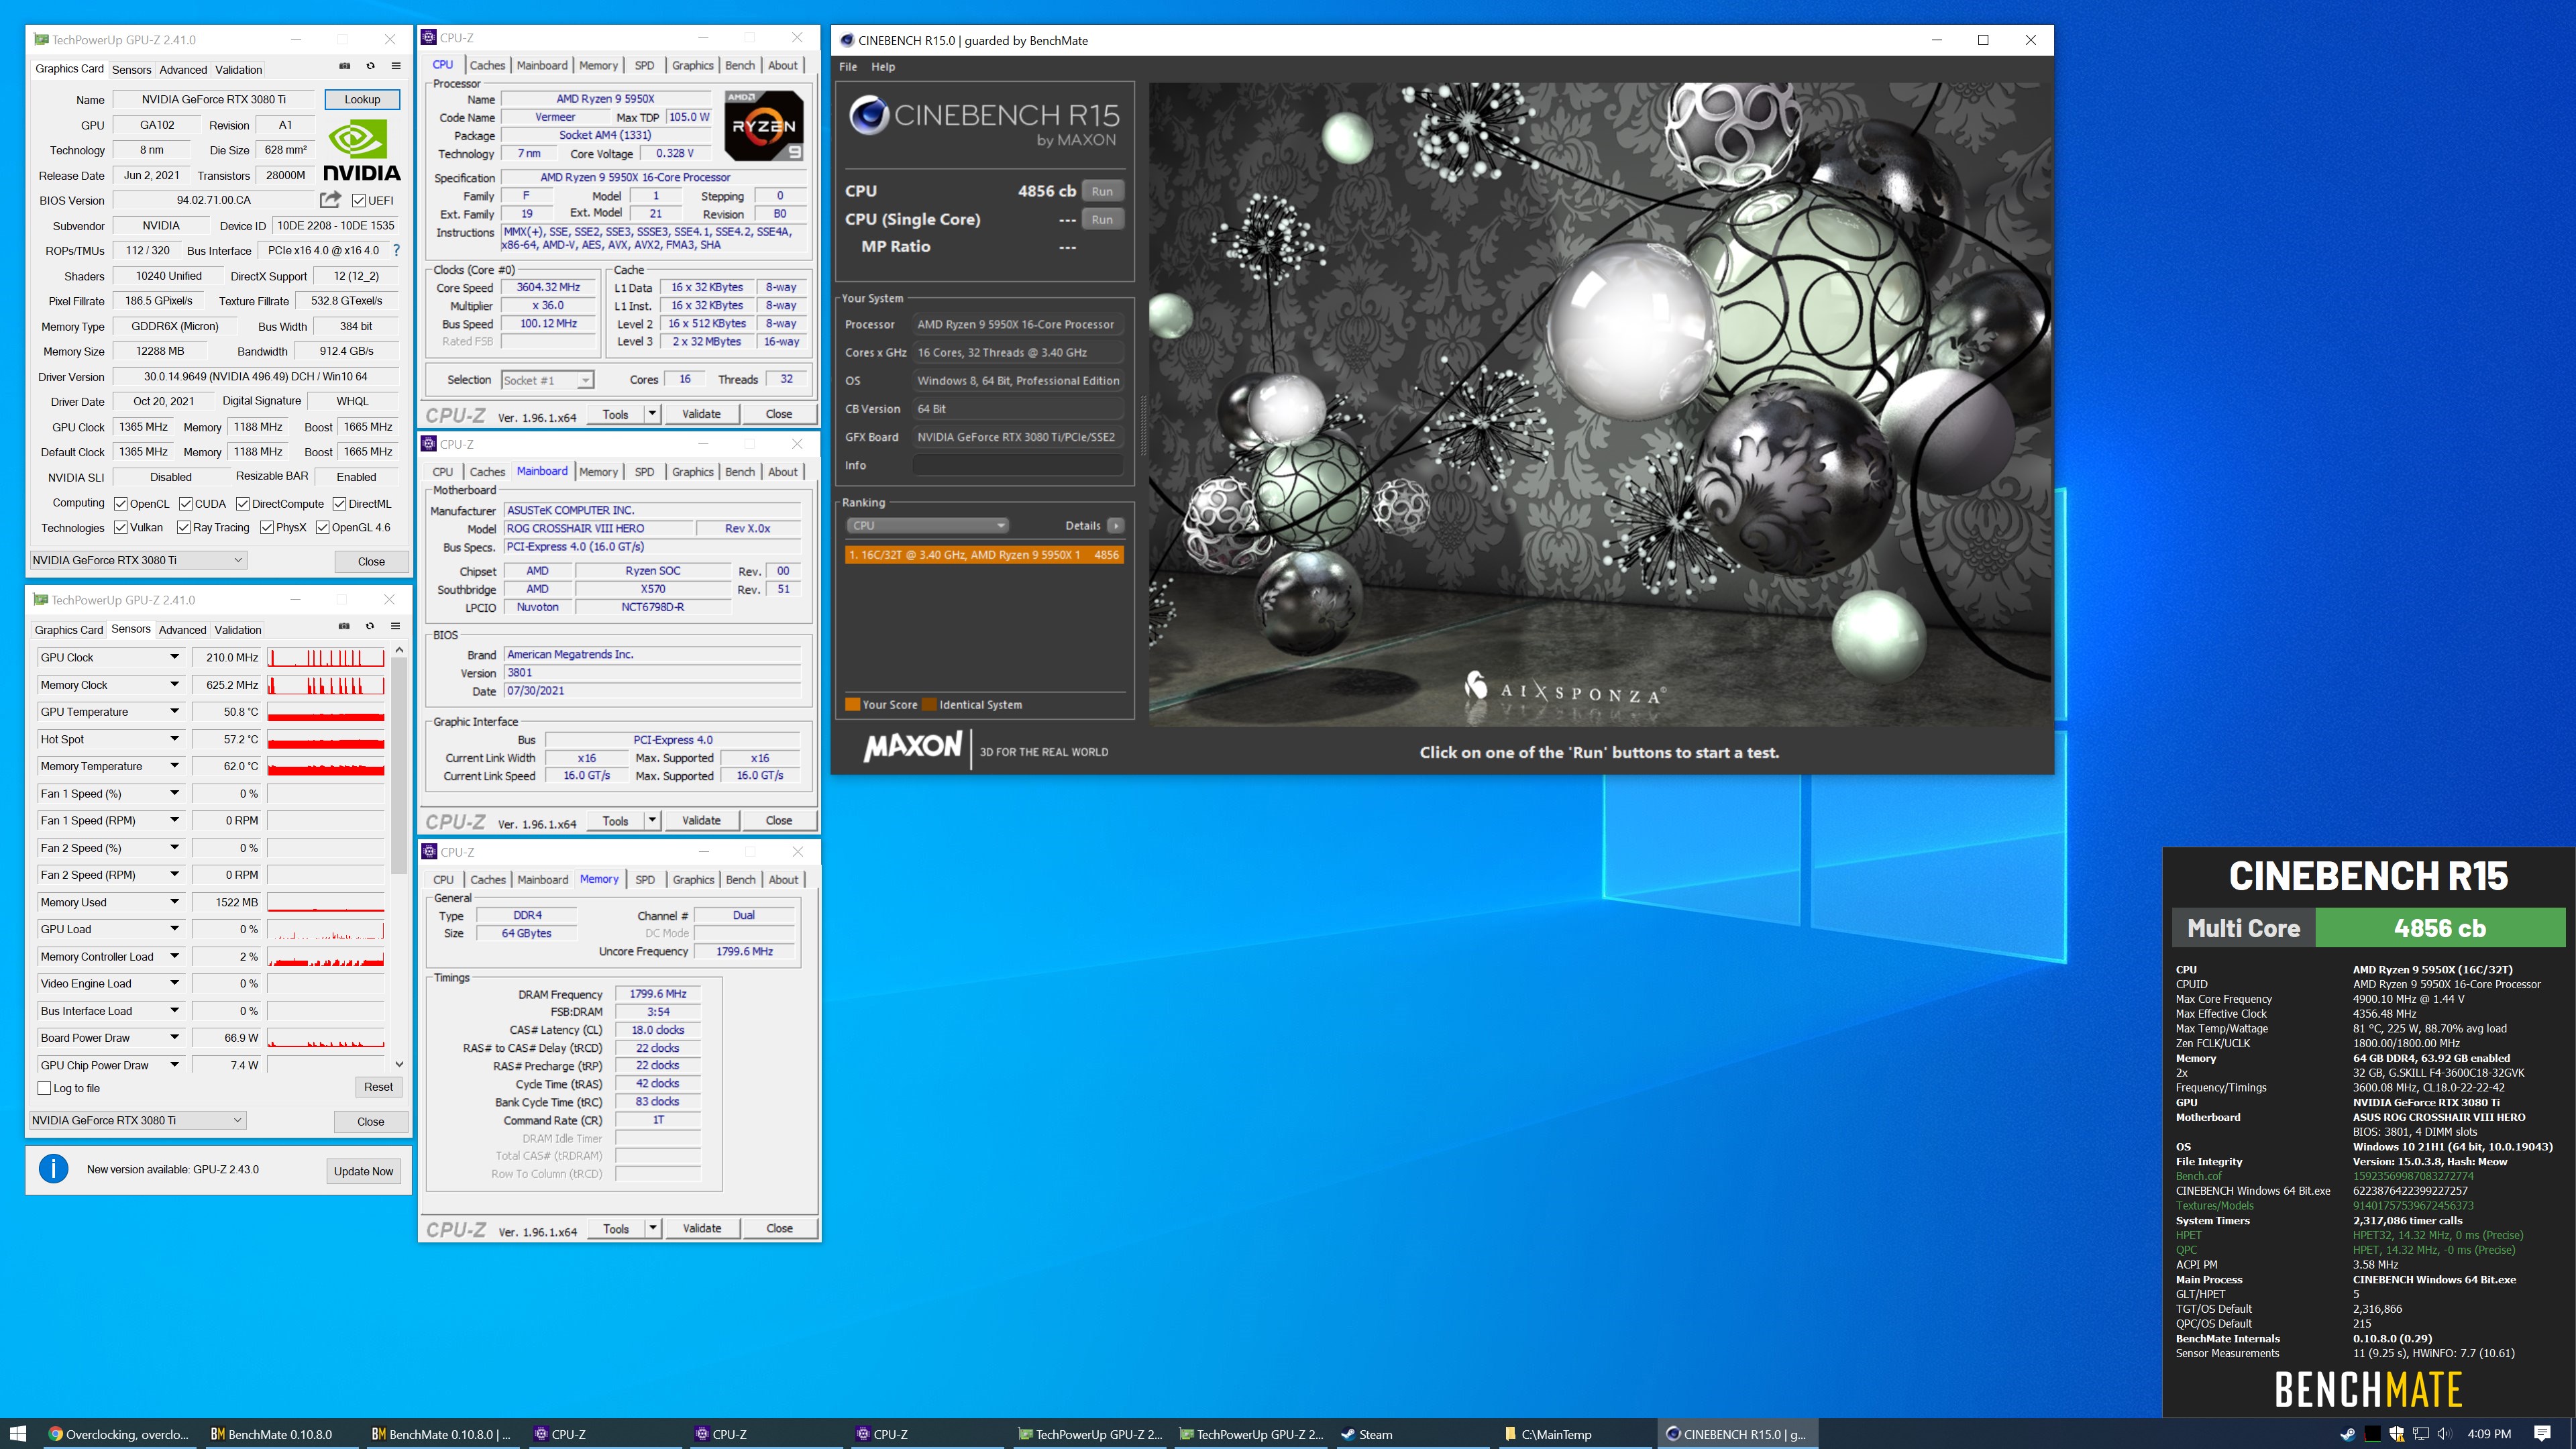
Task: Open Caches tab in top CPU-Z window
Action: (487, 65)
